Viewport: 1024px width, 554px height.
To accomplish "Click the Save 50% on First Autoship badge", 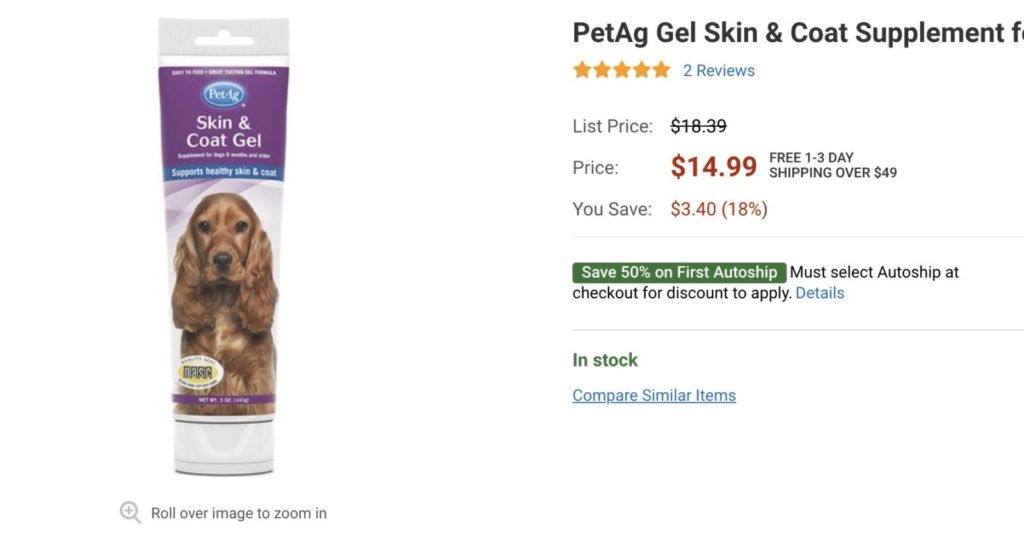I will point(679,272).
